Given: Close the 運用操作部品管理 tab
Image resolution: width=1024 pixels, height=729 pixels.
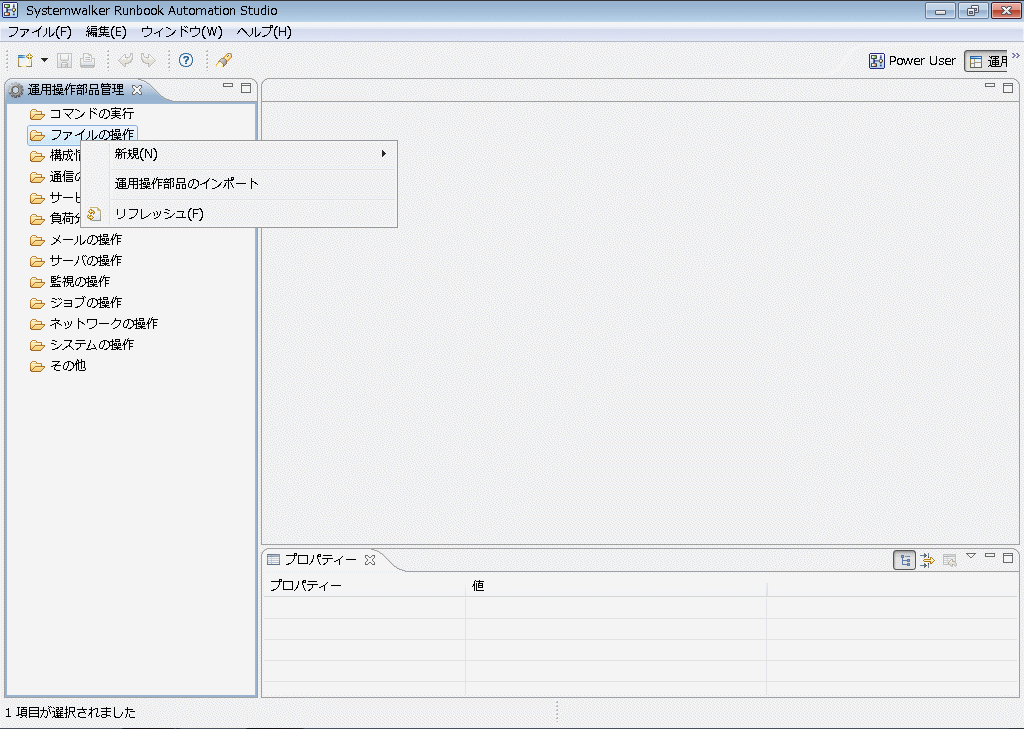Looking at the screenshot, I should (137, 89).
